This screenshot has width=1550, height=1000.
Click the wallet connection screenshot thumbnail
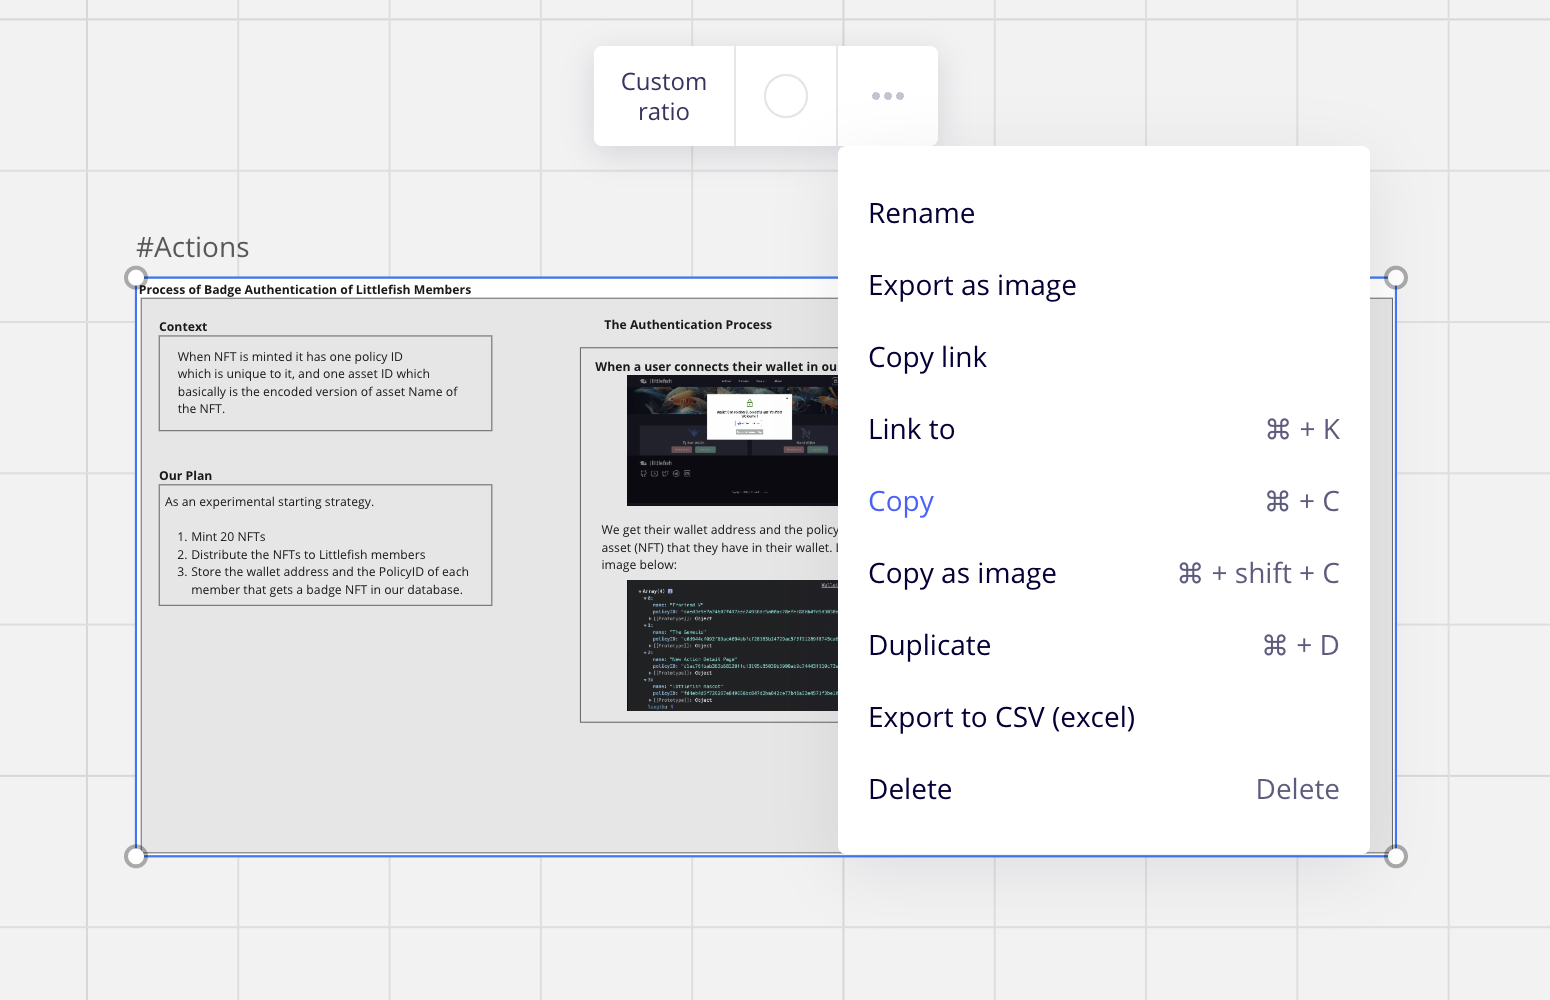coord(732,440)
